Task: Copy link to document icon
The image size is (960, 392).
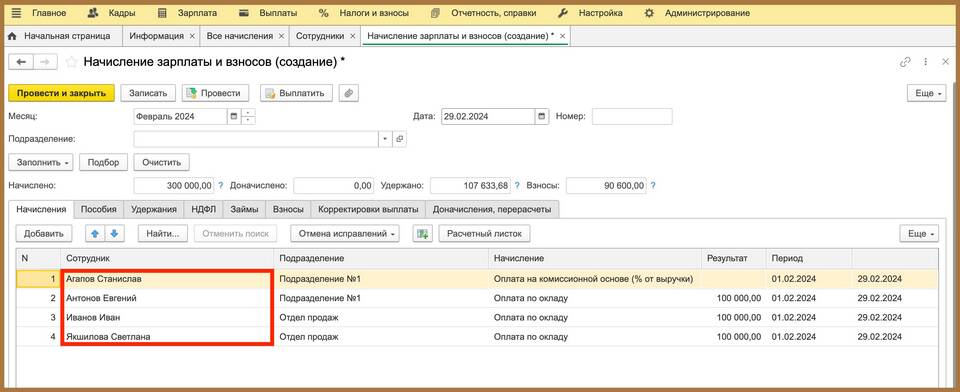Action: (905, 62)
